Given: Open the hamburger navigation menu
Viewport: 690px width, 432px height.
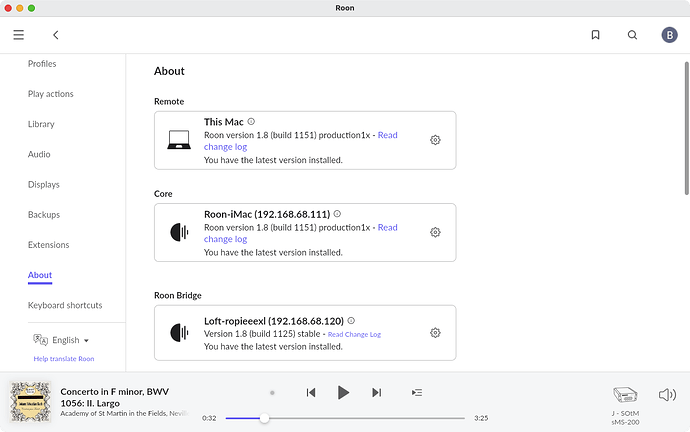Looking at the screenshot, I should coord(18,35).
